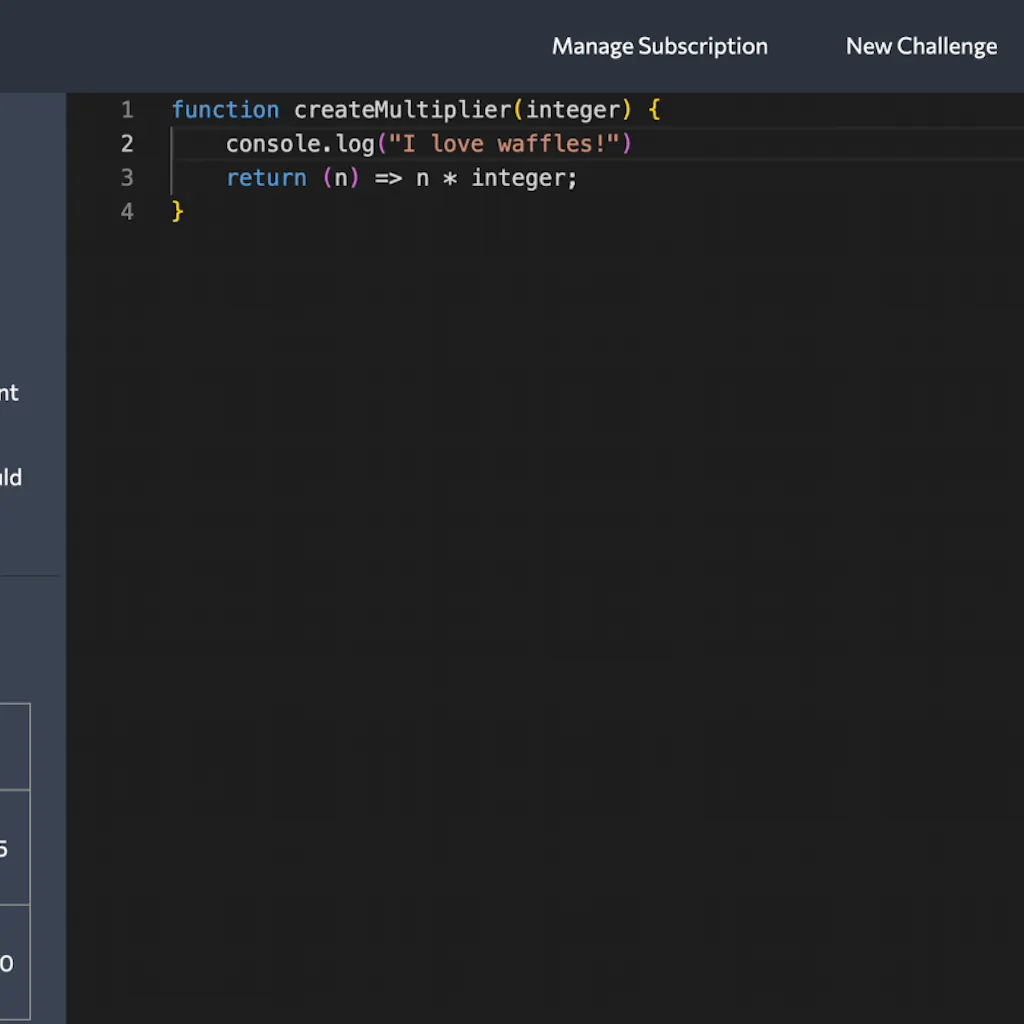Click the log method call
Screen dimensions: 1024x1024
tap(355, 144)
